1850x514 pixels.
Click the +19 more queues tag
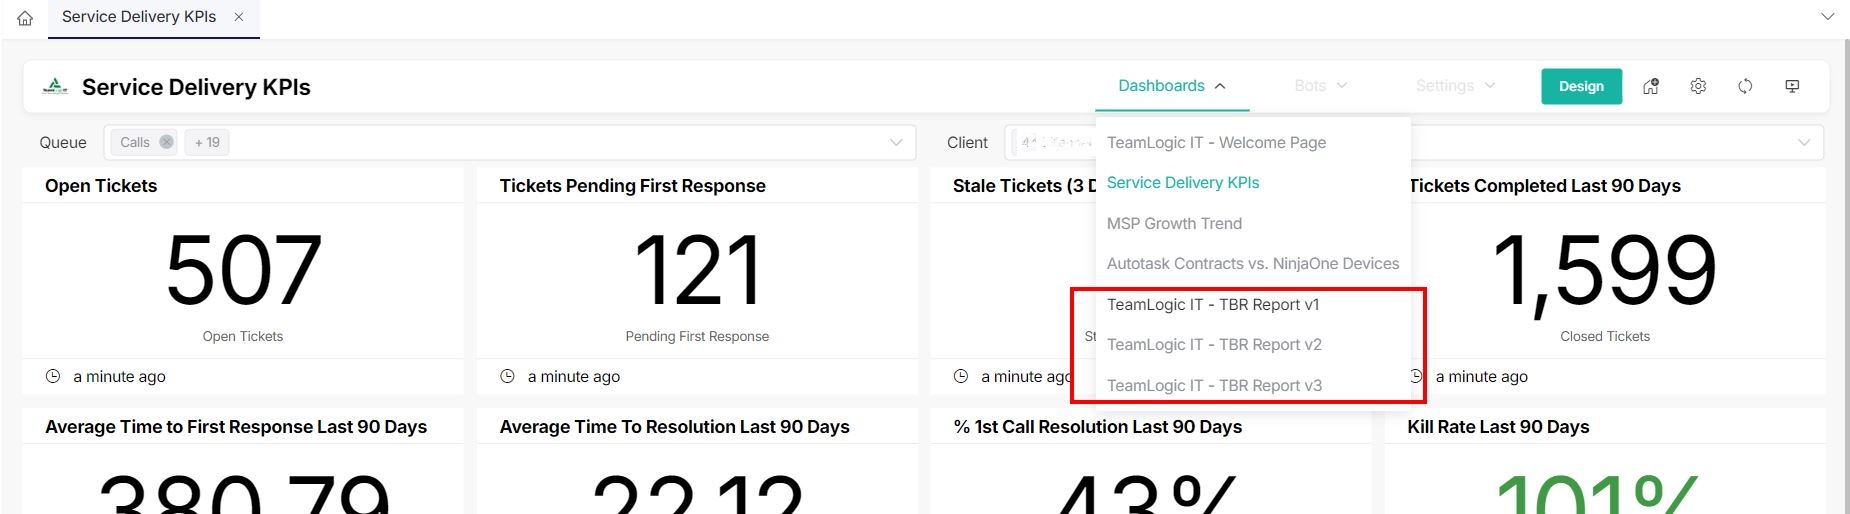click(x=208, y=143)
